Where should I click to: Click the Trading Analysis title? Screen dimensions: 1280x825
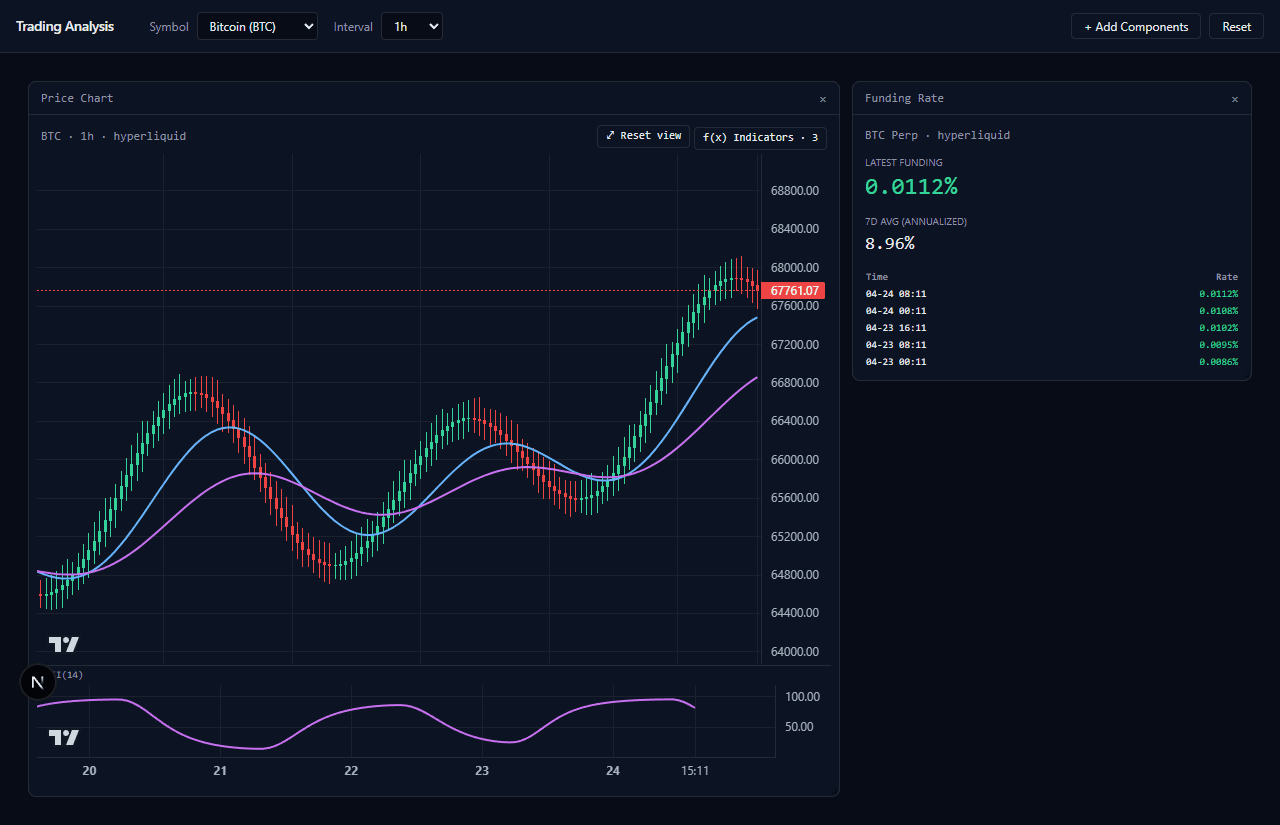pyautogui.click(x=65, y=27)
